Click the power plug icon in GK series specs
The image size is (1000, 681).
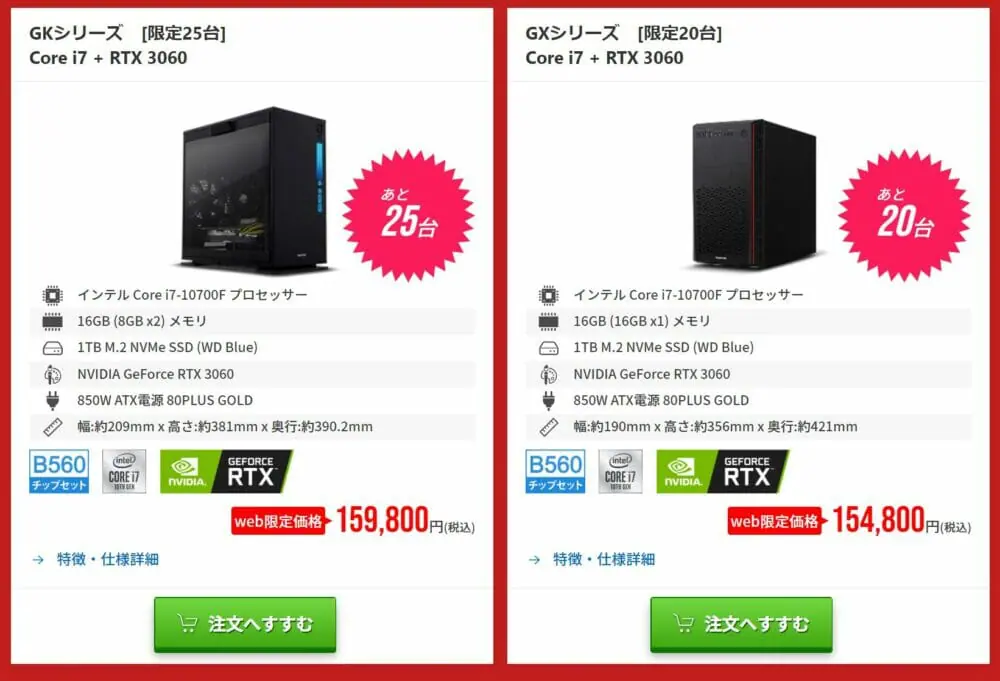click(x=52, y=400)
